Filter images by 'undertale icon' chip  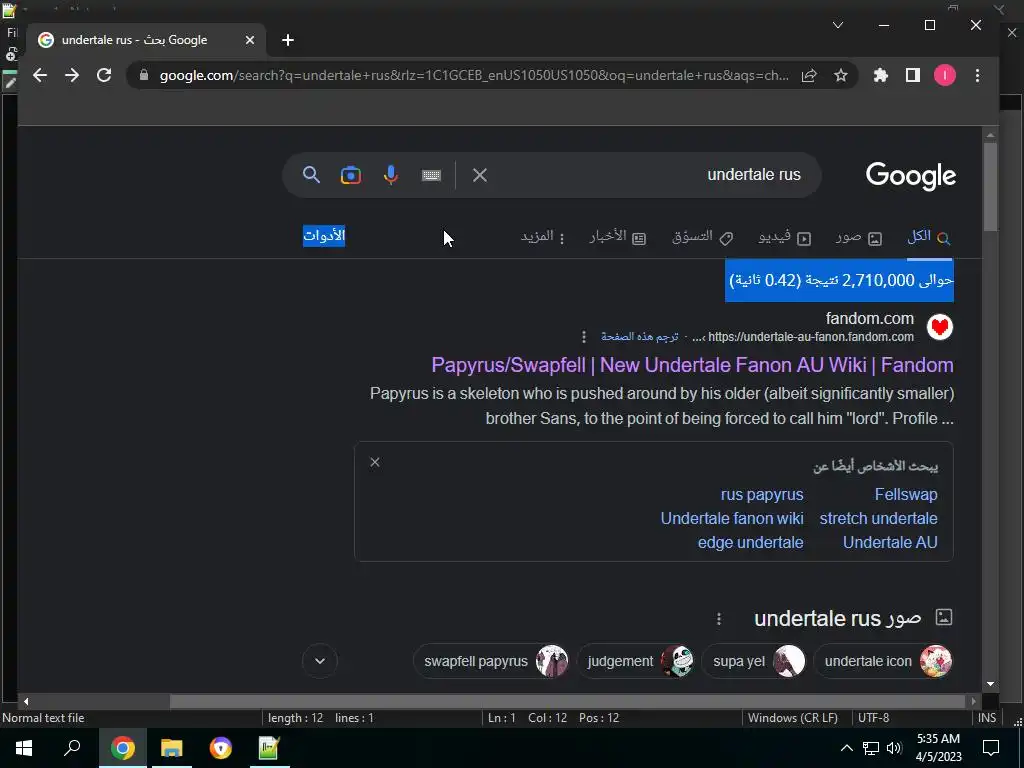(x=884, y=661)
